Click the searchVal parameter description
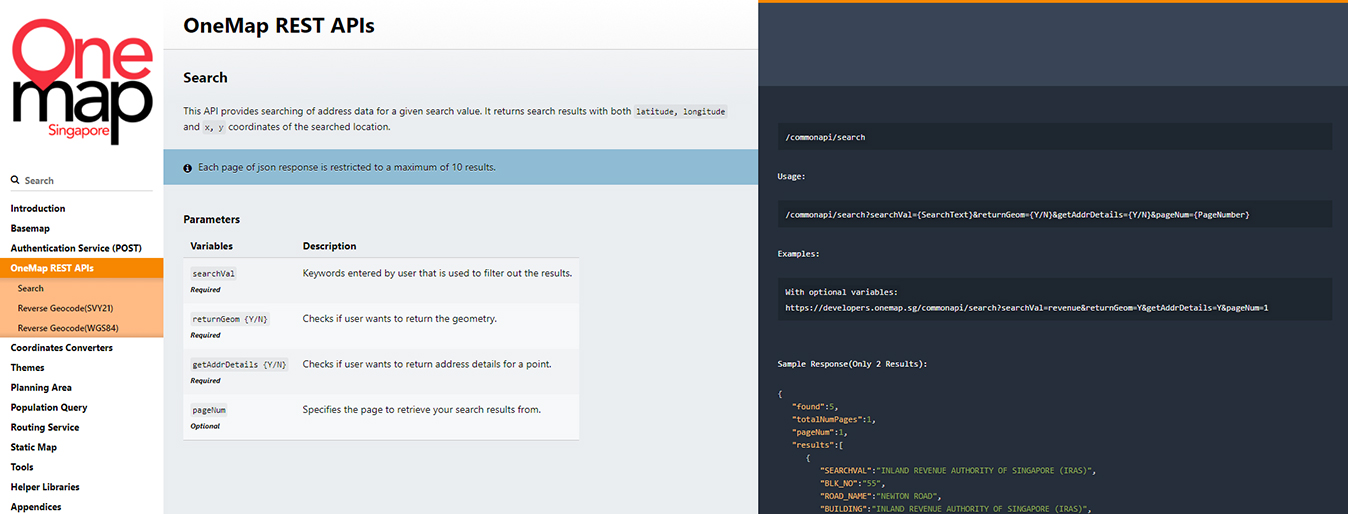Image resolution: width=1348 pixels, height=514 pixels. (437, 273)
